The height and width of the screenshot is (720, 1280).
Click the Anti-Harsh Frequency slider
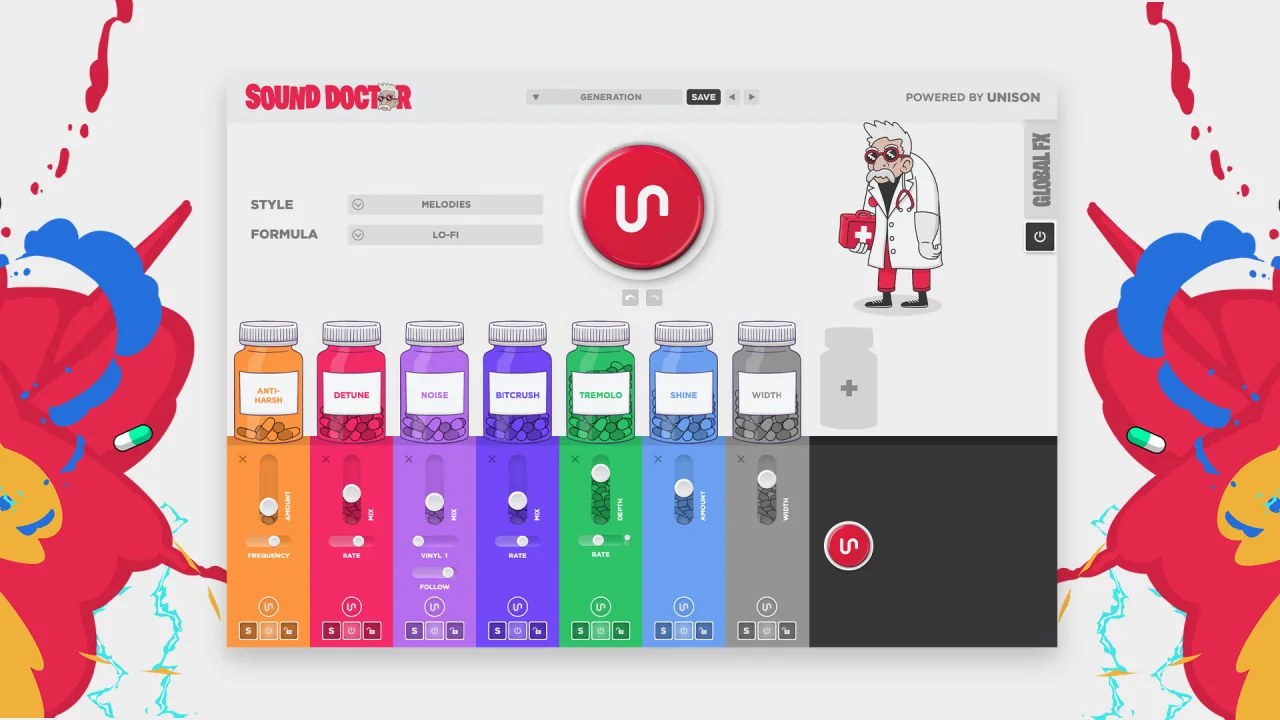point(268,541)
